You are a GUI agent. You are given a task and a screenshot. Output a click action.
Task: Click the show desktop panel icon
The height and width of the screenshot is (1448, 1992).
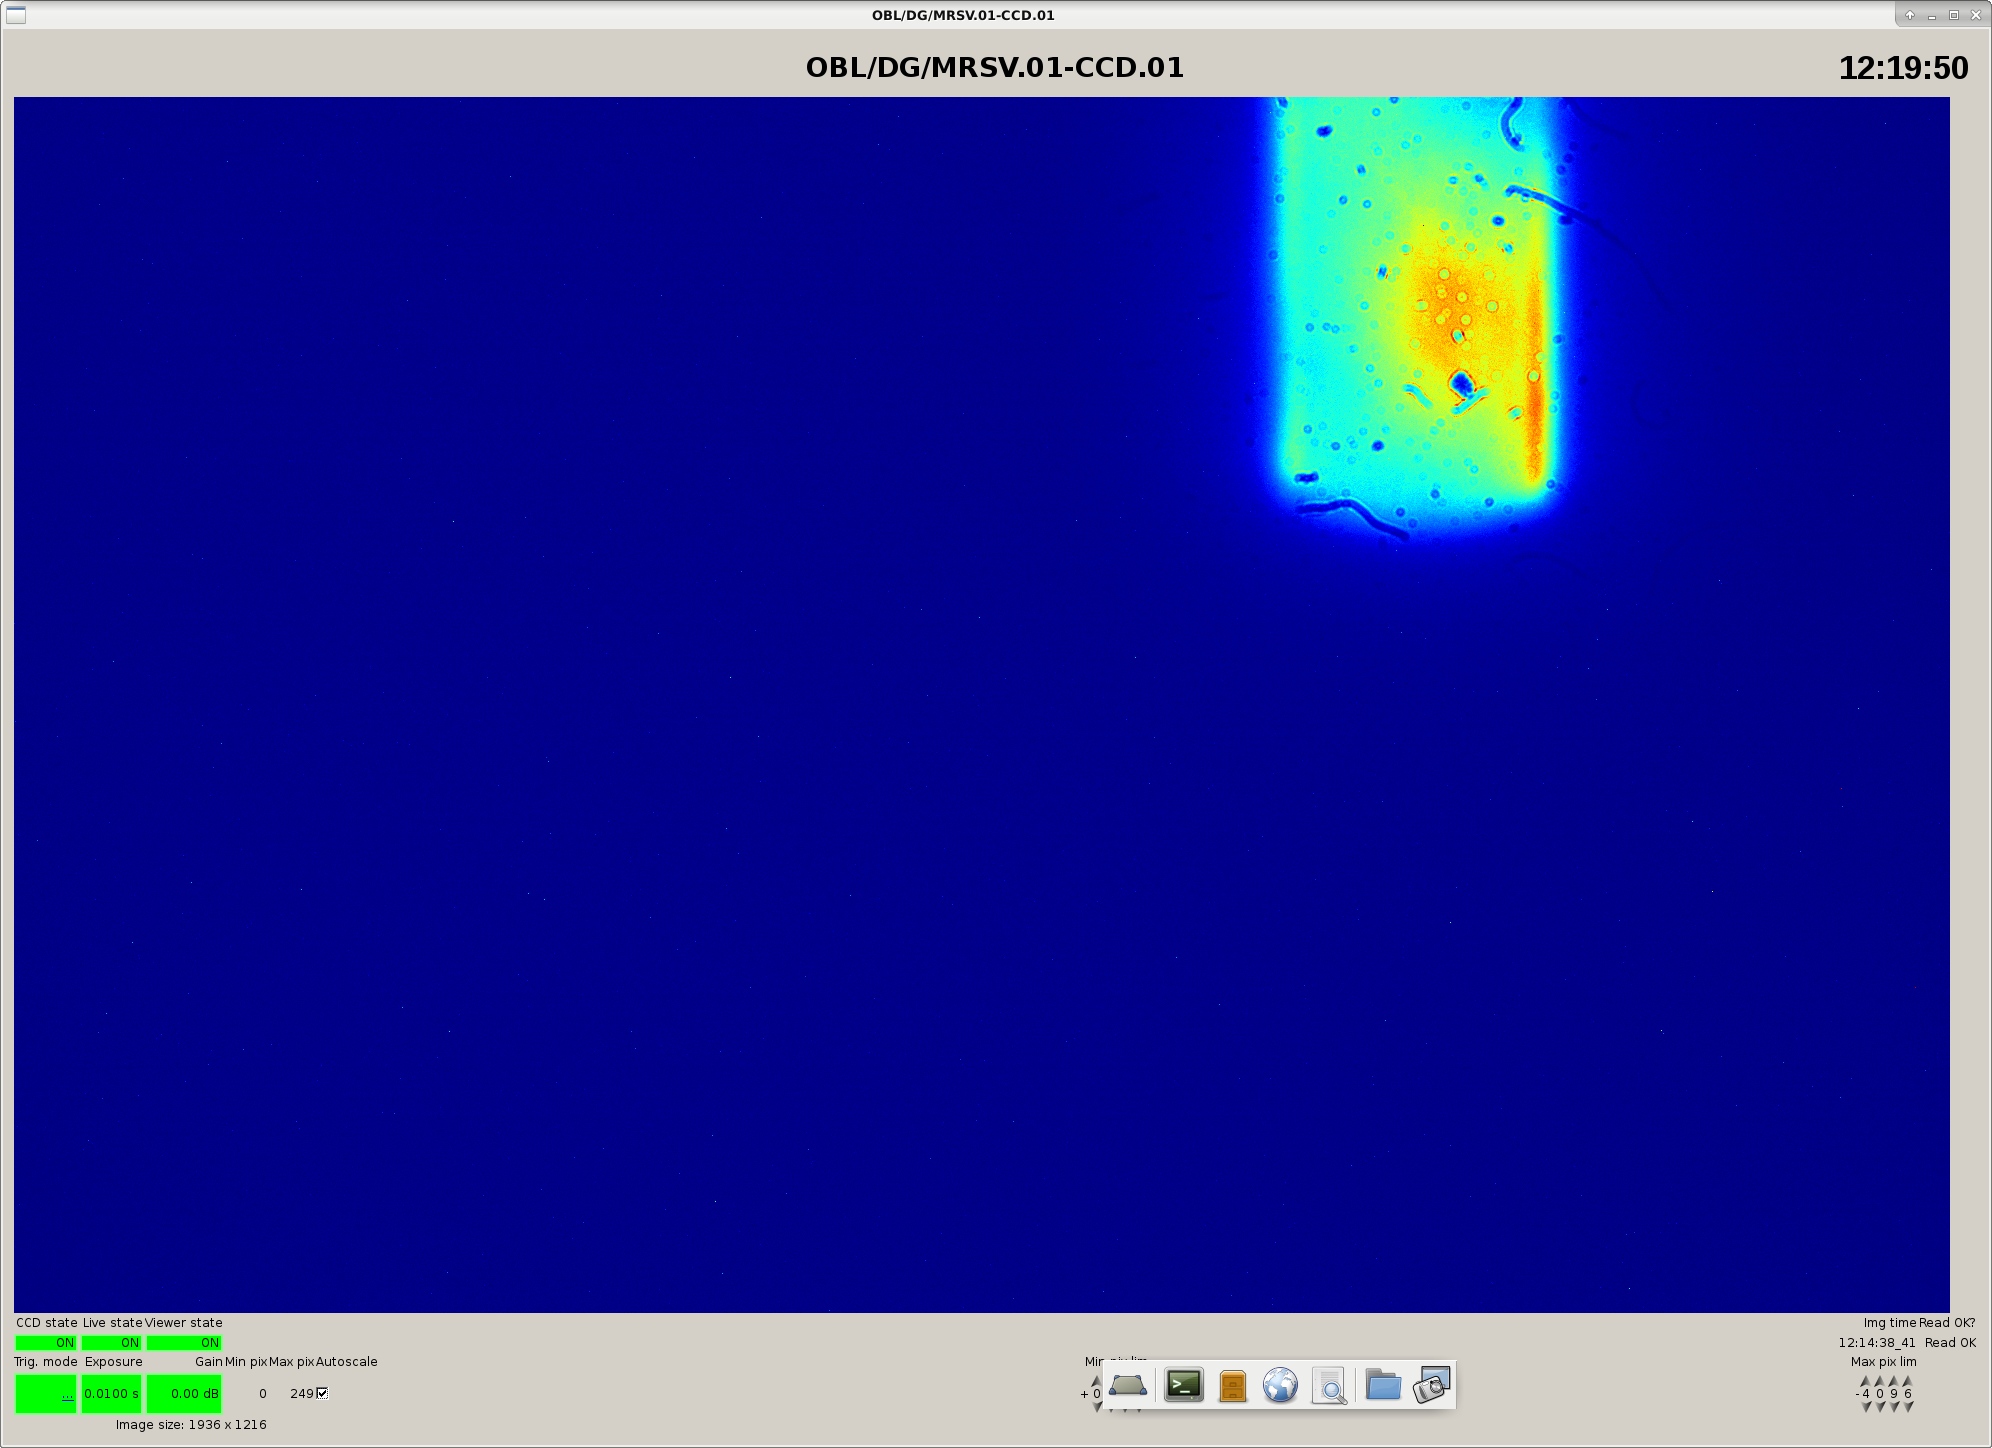(1128, 1385)
